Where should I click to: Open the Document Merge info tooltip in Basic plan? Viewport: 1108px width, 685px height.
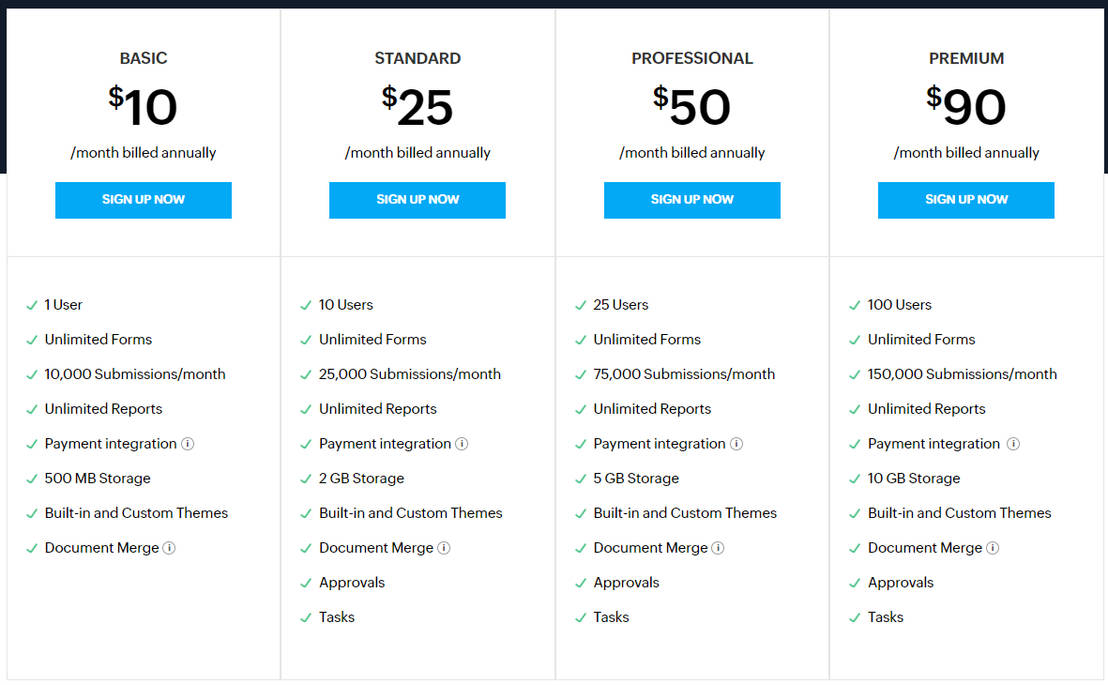point(169,547)
